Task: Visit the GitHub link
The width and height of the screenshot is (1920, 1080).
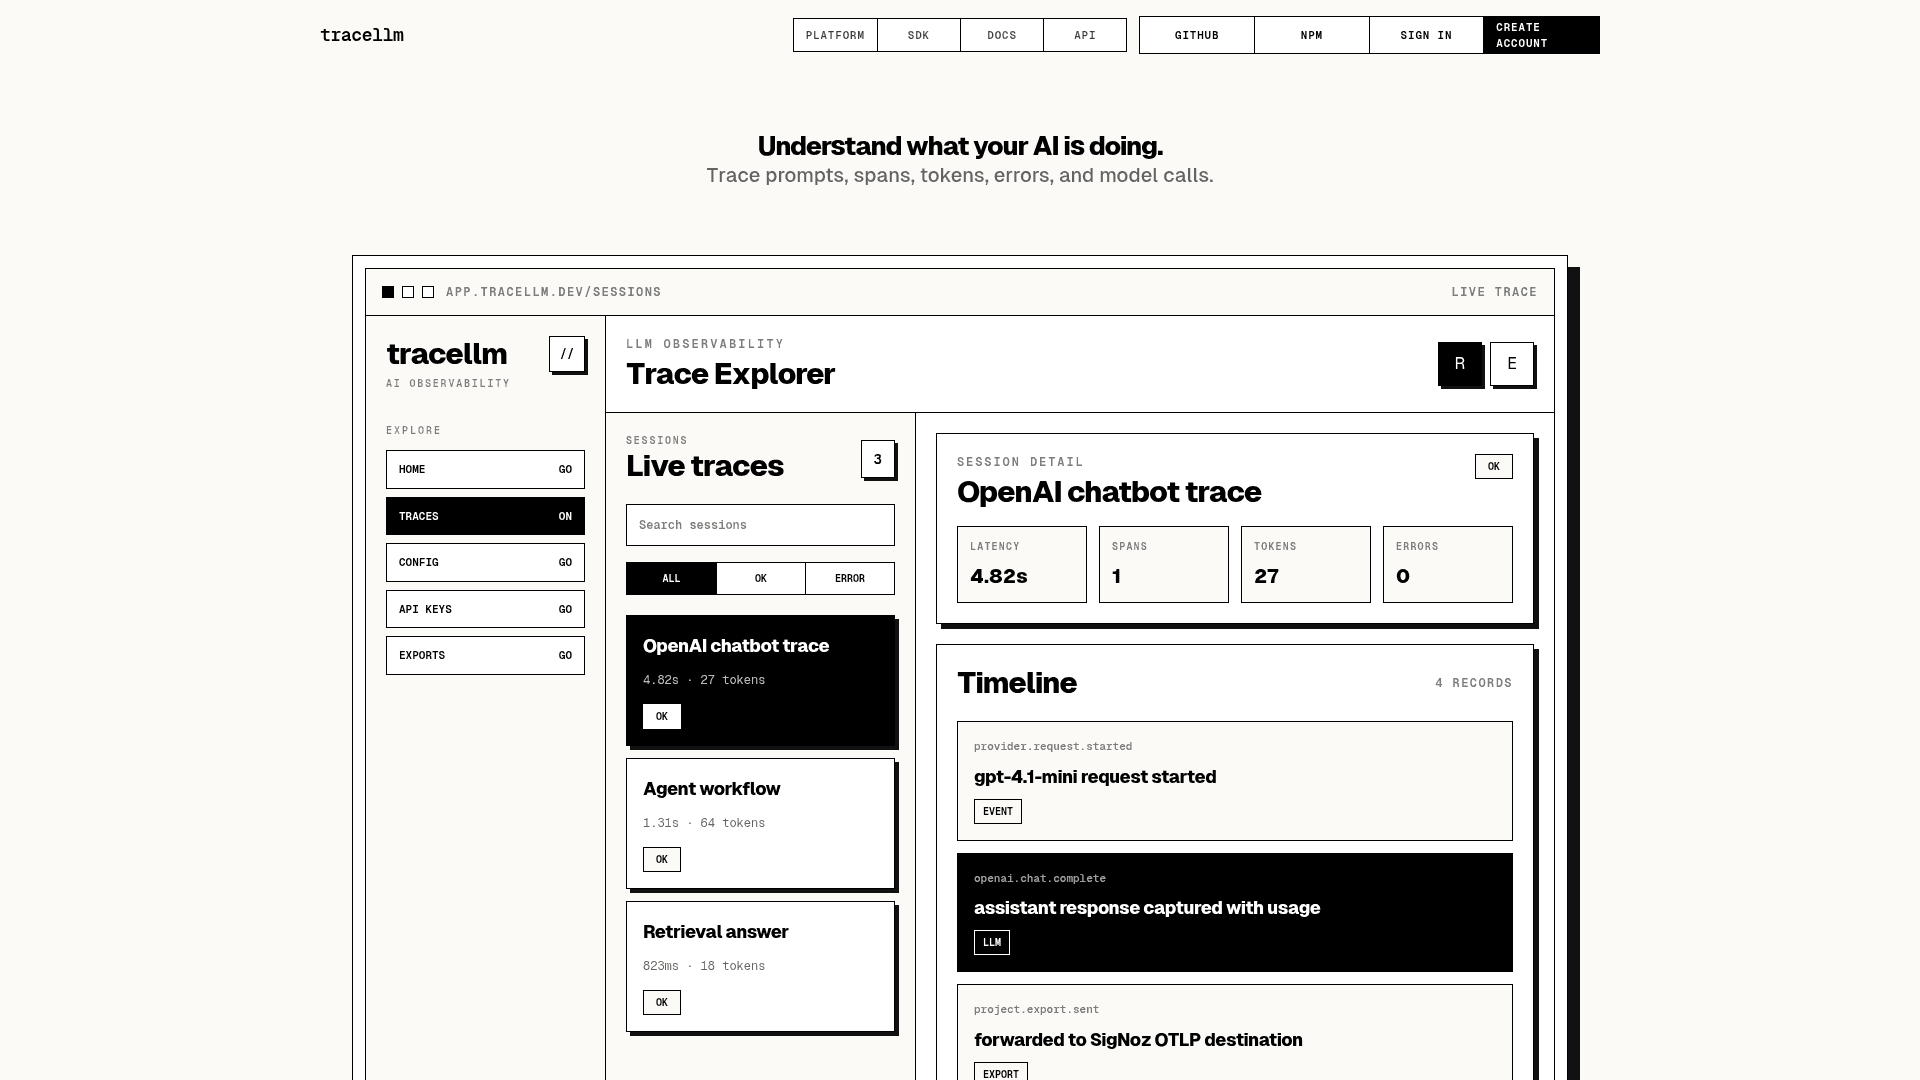Action: [x=1197, y=35]
